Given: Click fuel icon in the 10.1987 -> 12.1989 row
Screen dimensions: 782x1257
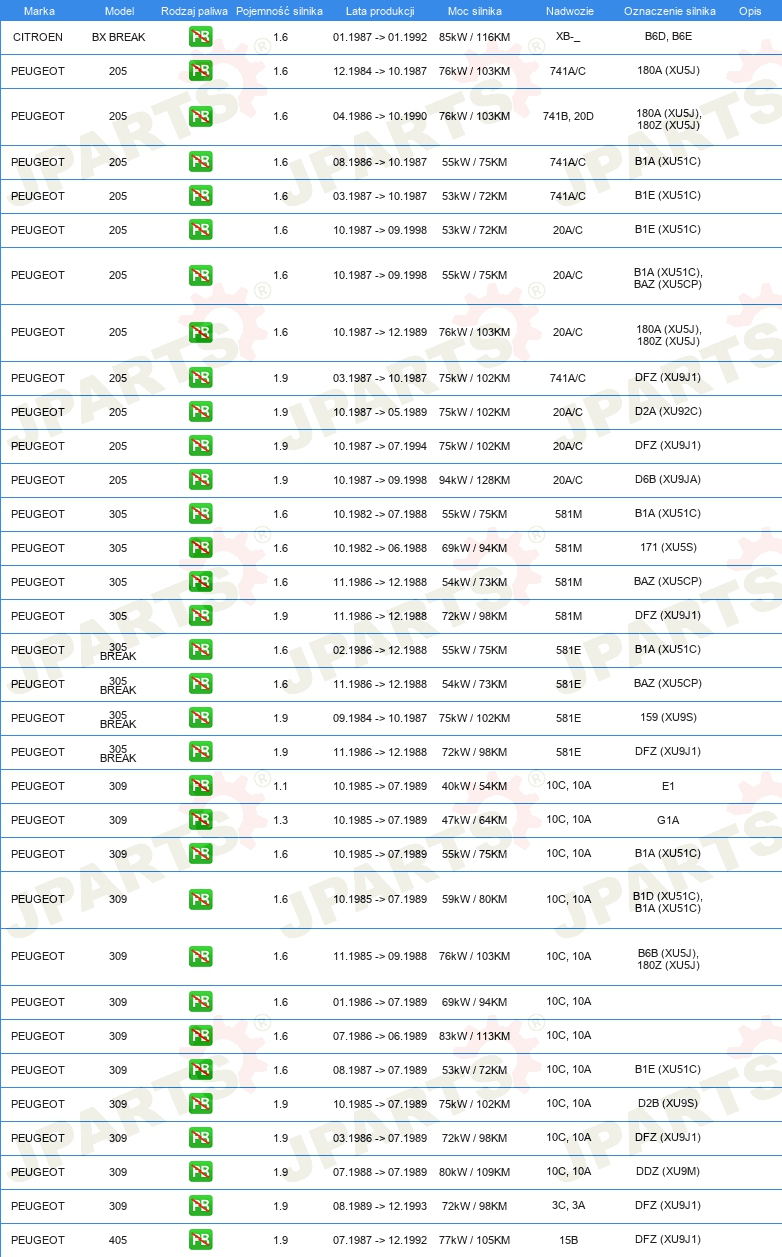Looking at the screenshot, I should (200, 333).
